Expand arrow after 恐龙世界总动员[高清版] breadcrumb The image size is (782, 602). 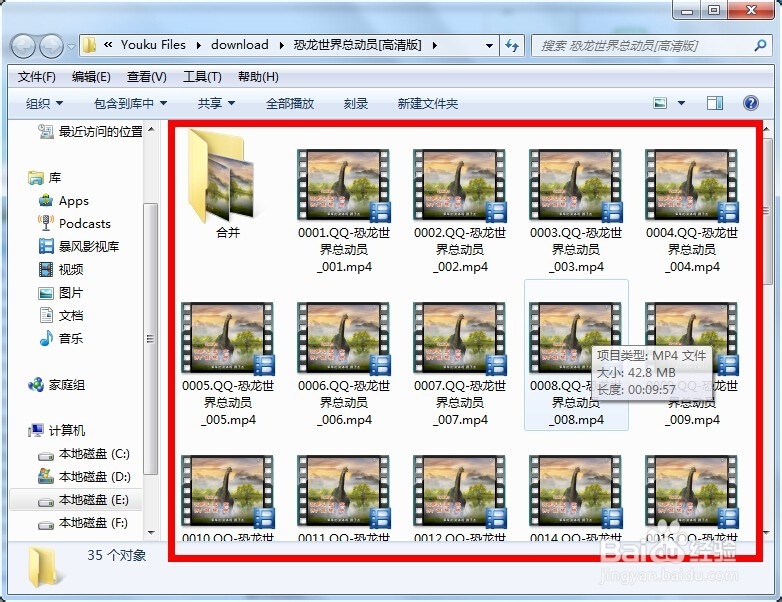pos(434,45)
